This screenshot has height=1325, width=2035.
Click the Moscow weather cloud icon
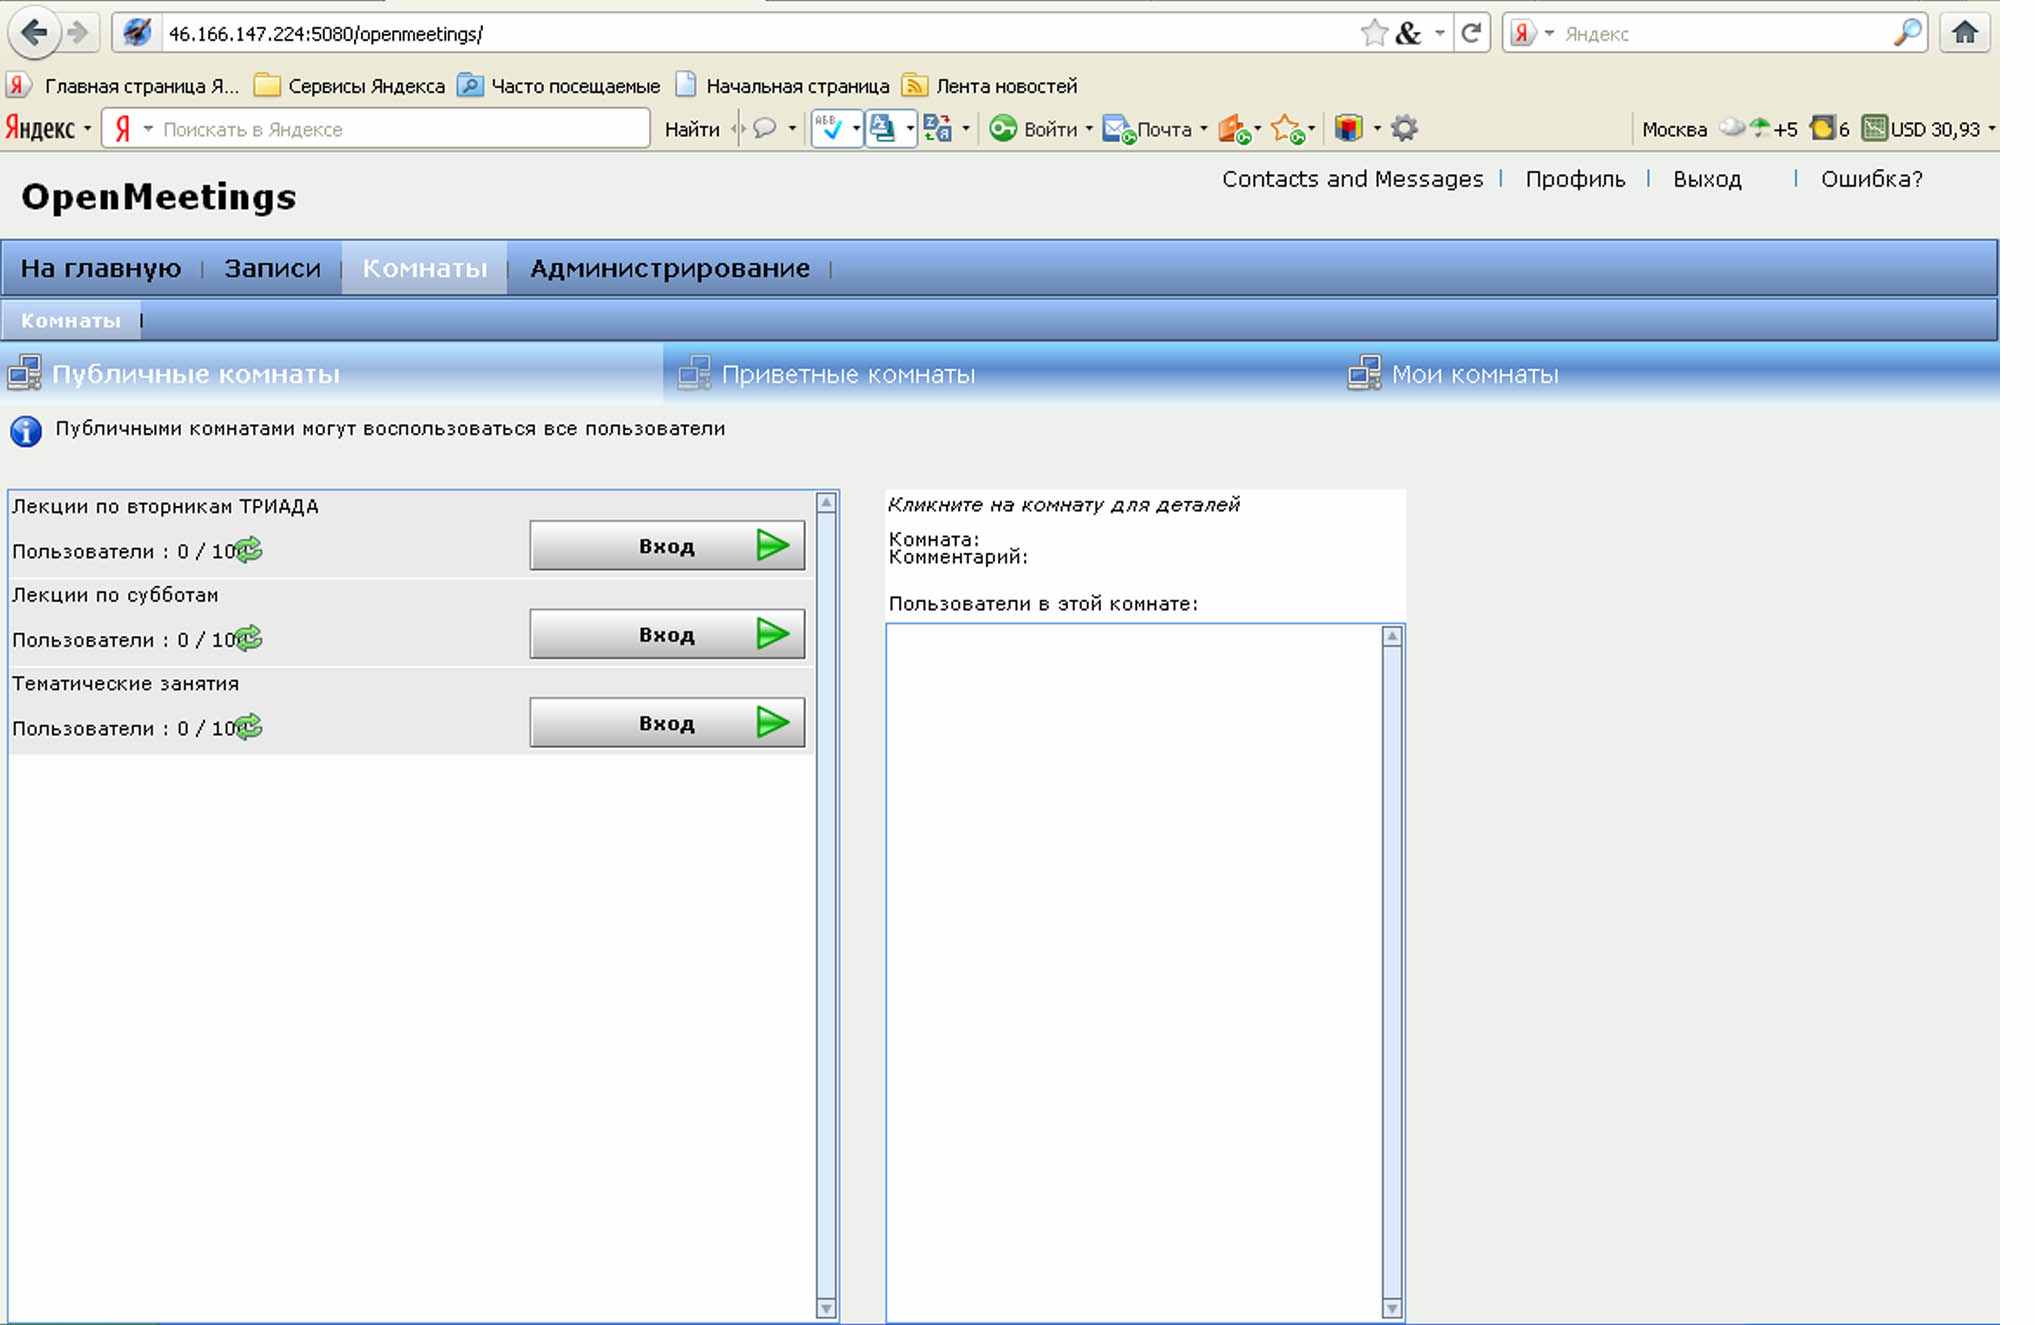(1732, 128)
